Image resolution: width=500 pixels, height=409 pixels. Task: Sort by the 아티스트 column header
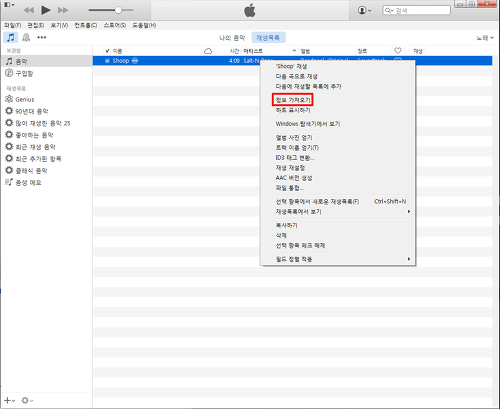[x=253, y=51]
